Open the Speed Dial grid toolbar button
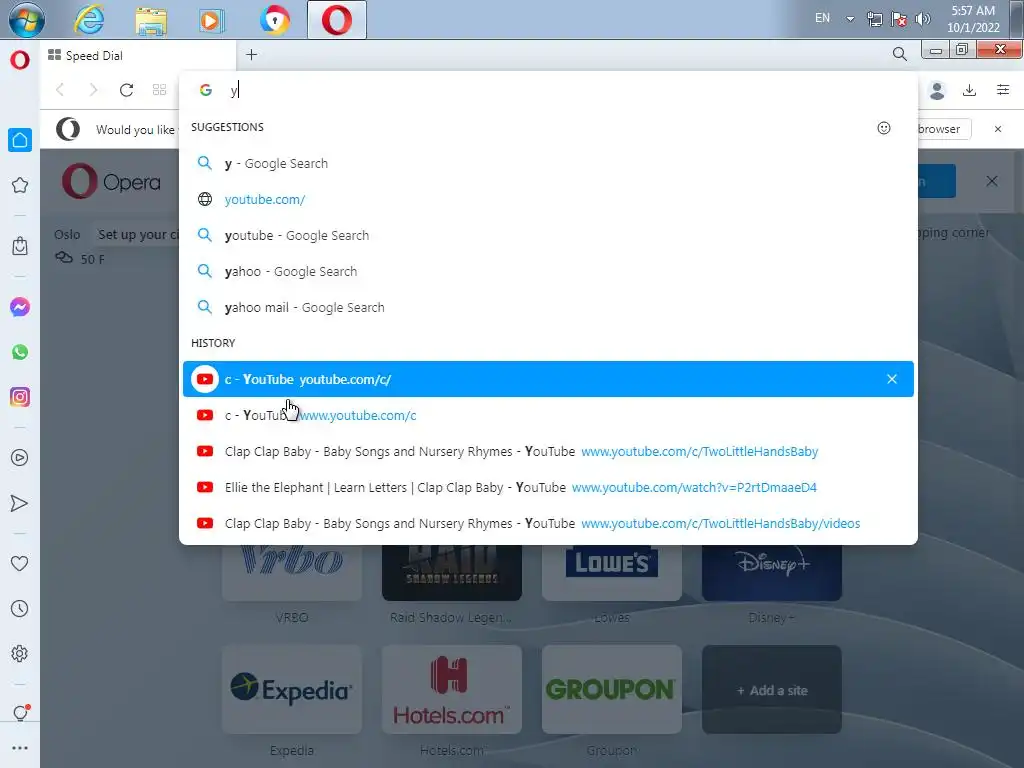 tap(159, 89)
